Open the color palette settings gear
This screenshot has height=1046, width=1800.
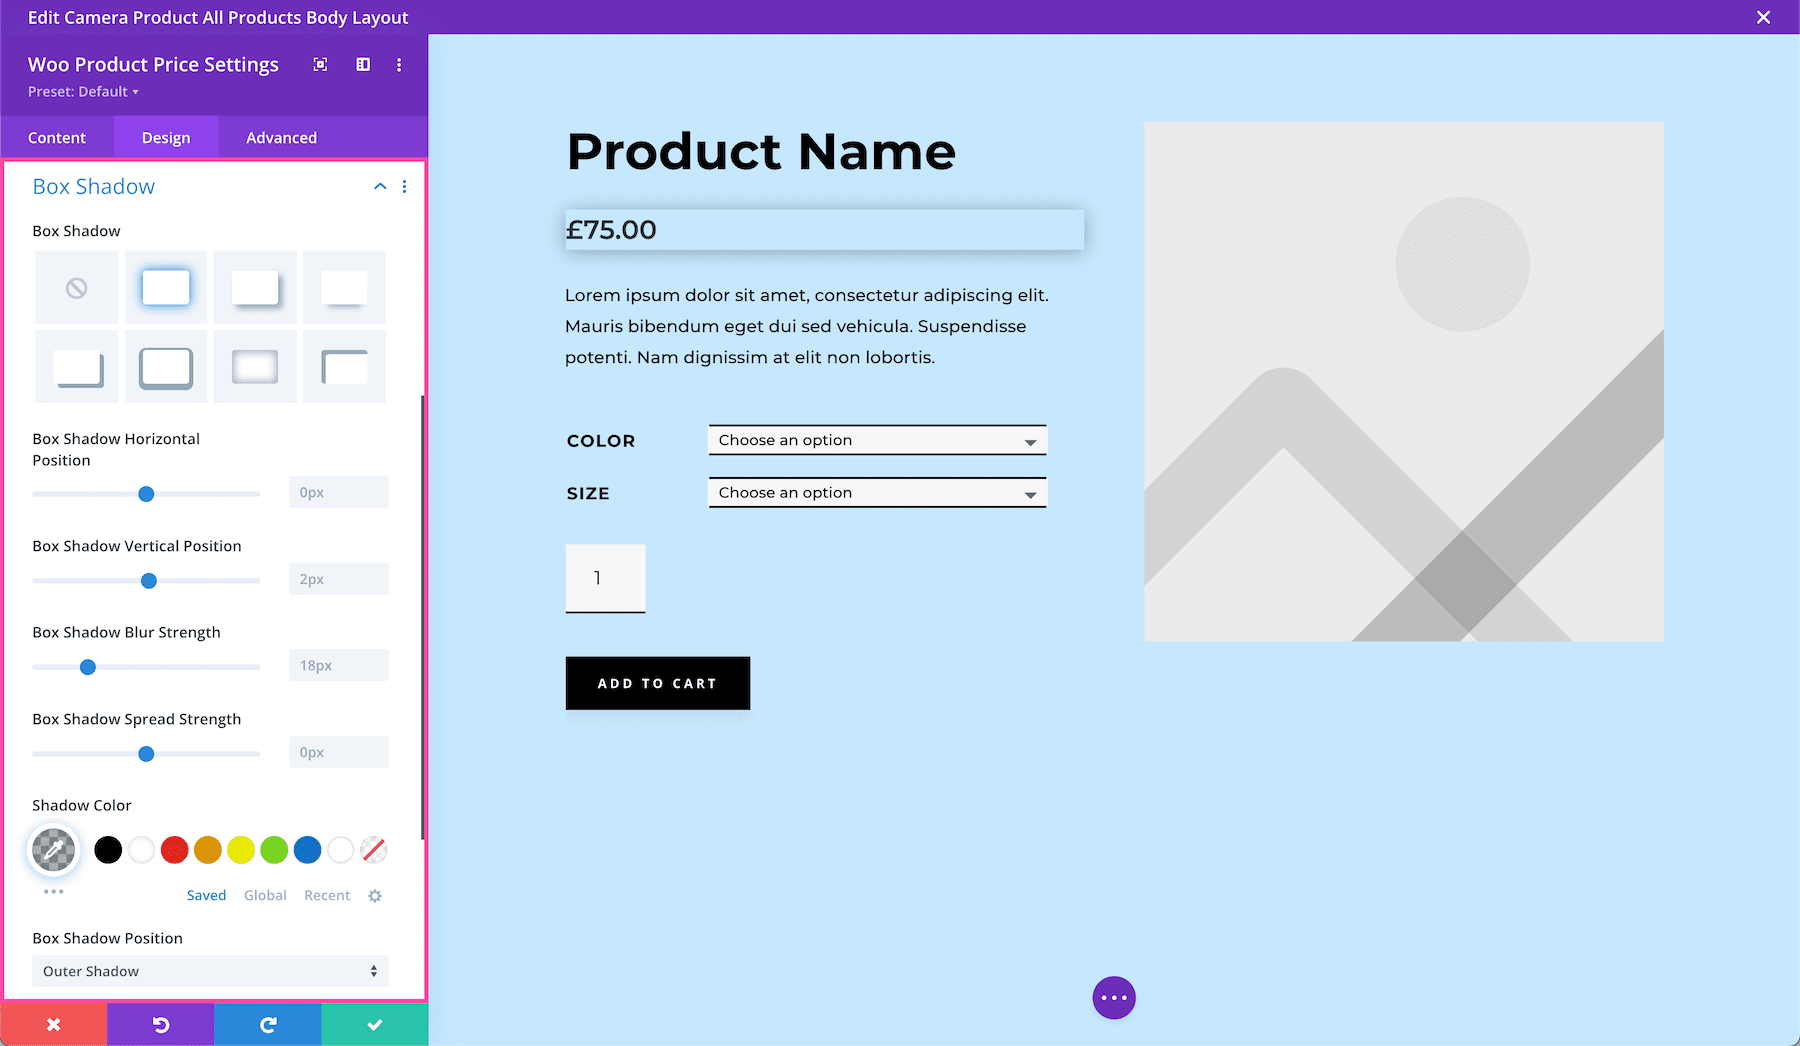click(375, 896)
